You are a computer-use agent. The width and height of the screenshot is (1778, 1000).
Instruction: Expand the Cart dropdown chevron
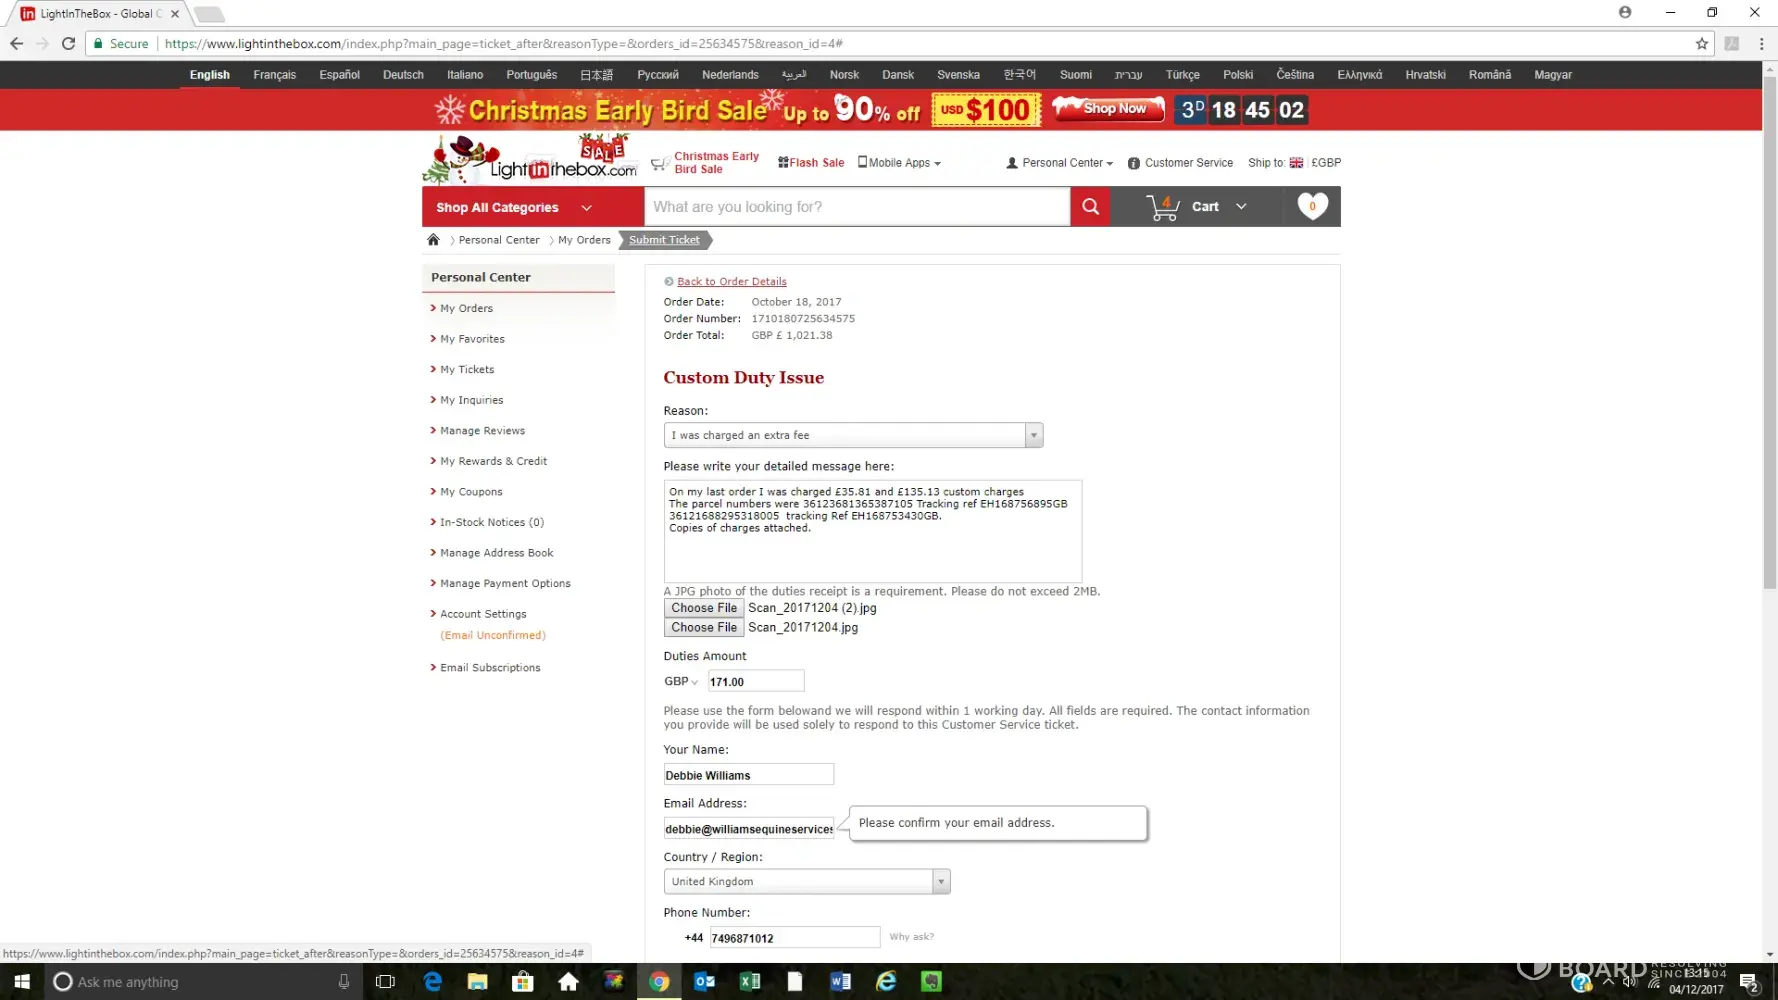coord(1241,207)
